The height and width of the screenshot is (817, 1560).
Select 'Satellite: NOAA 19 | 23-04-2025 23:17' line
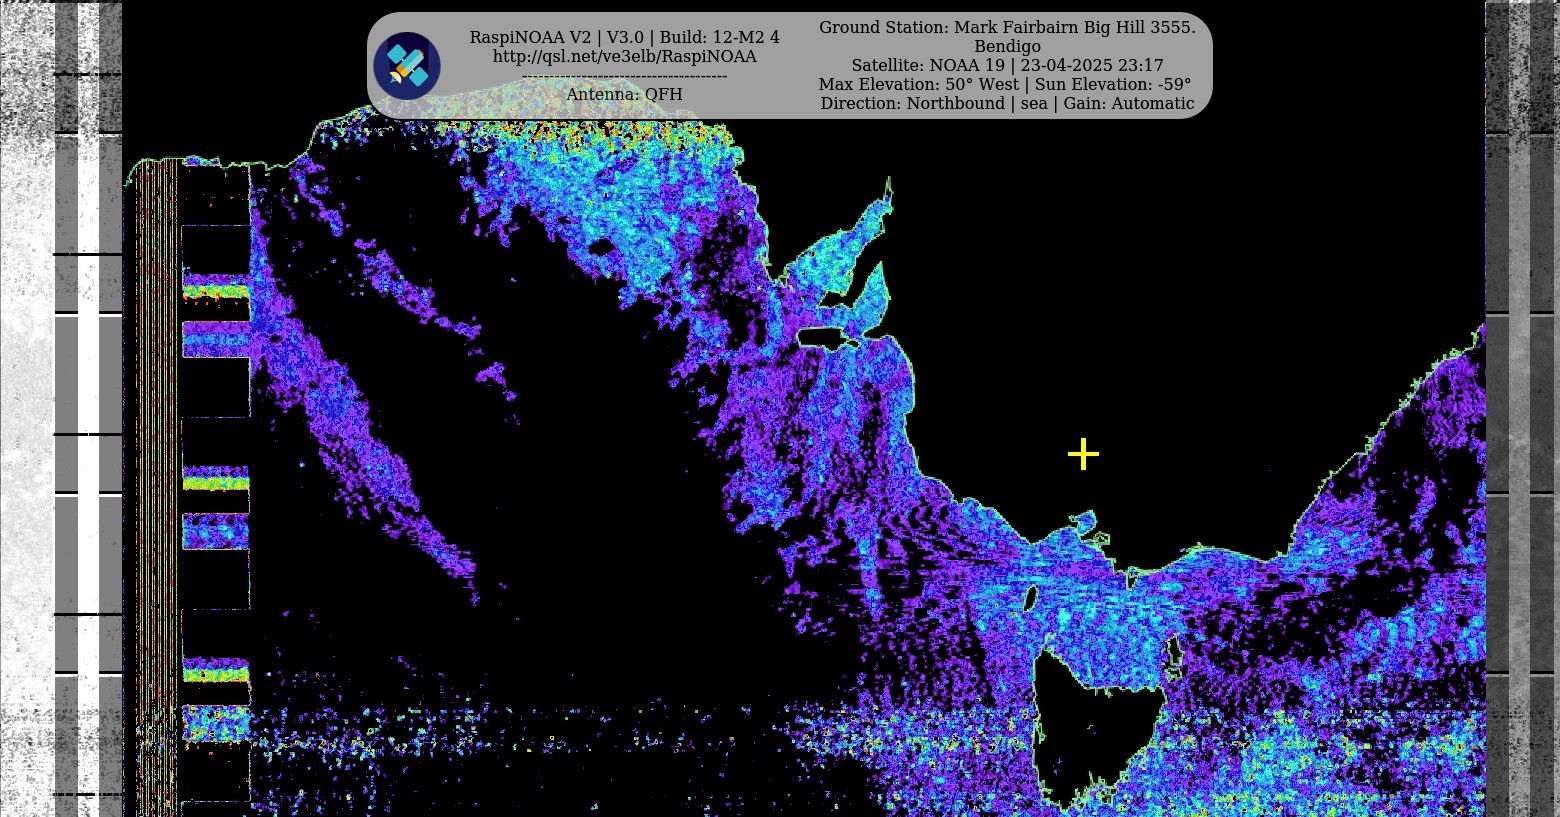tap(1007, 66)
